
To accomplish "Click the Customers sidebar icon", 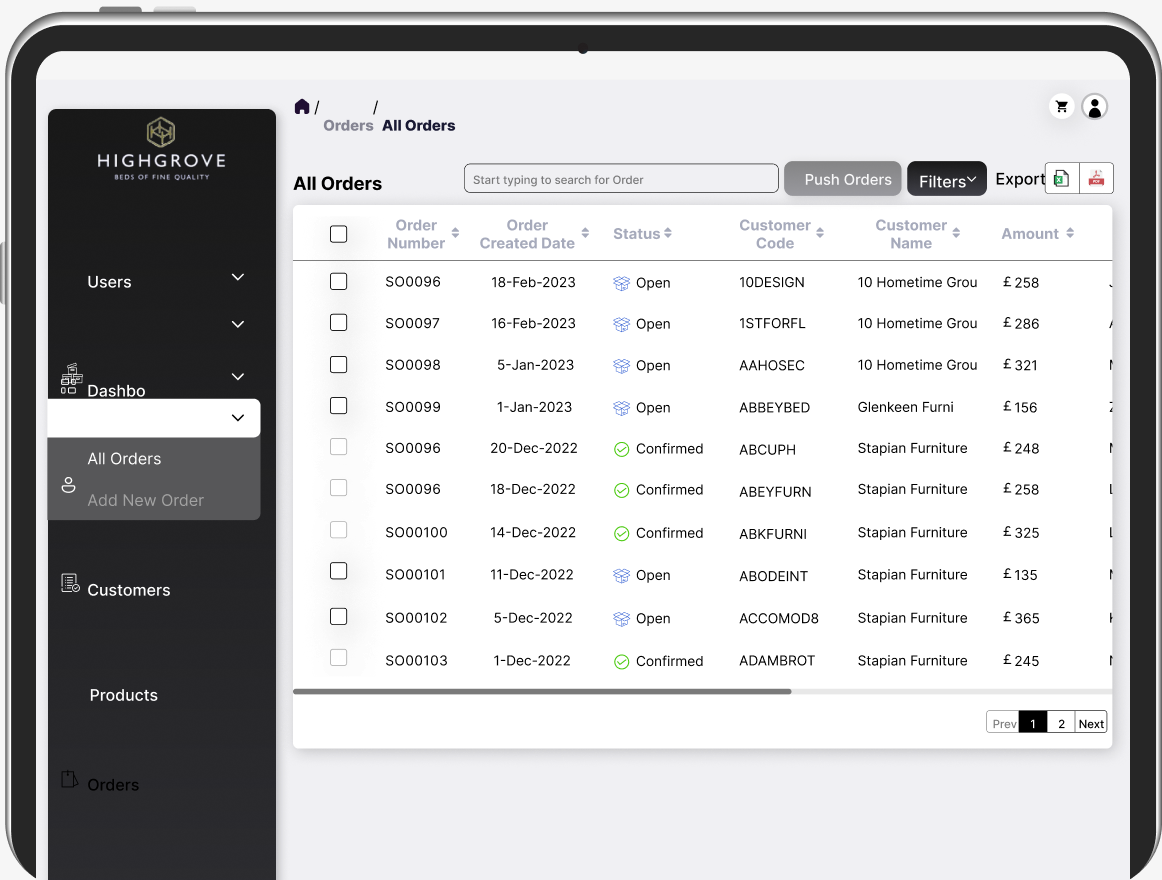I will point(70,583).
